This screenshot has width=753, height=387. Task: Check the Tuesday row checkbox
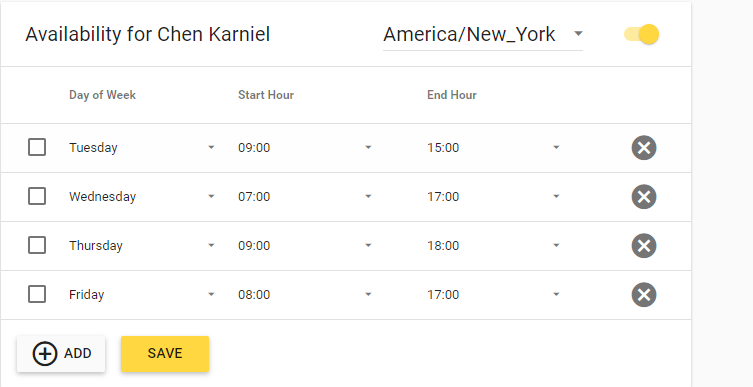[37, 147]
